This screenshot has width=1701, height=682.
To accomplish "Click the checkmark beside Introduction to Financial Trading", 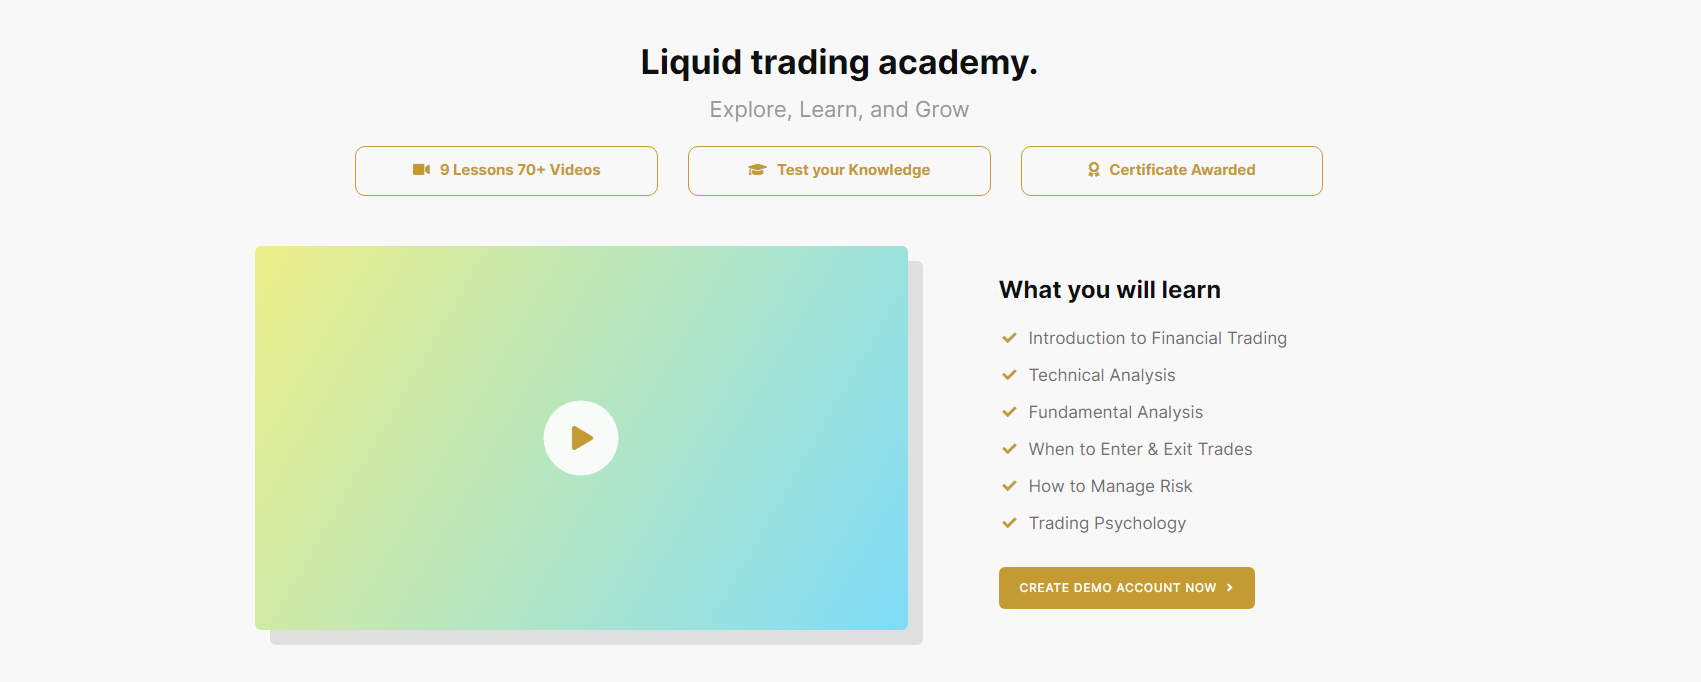I will tap(1009, 338).
